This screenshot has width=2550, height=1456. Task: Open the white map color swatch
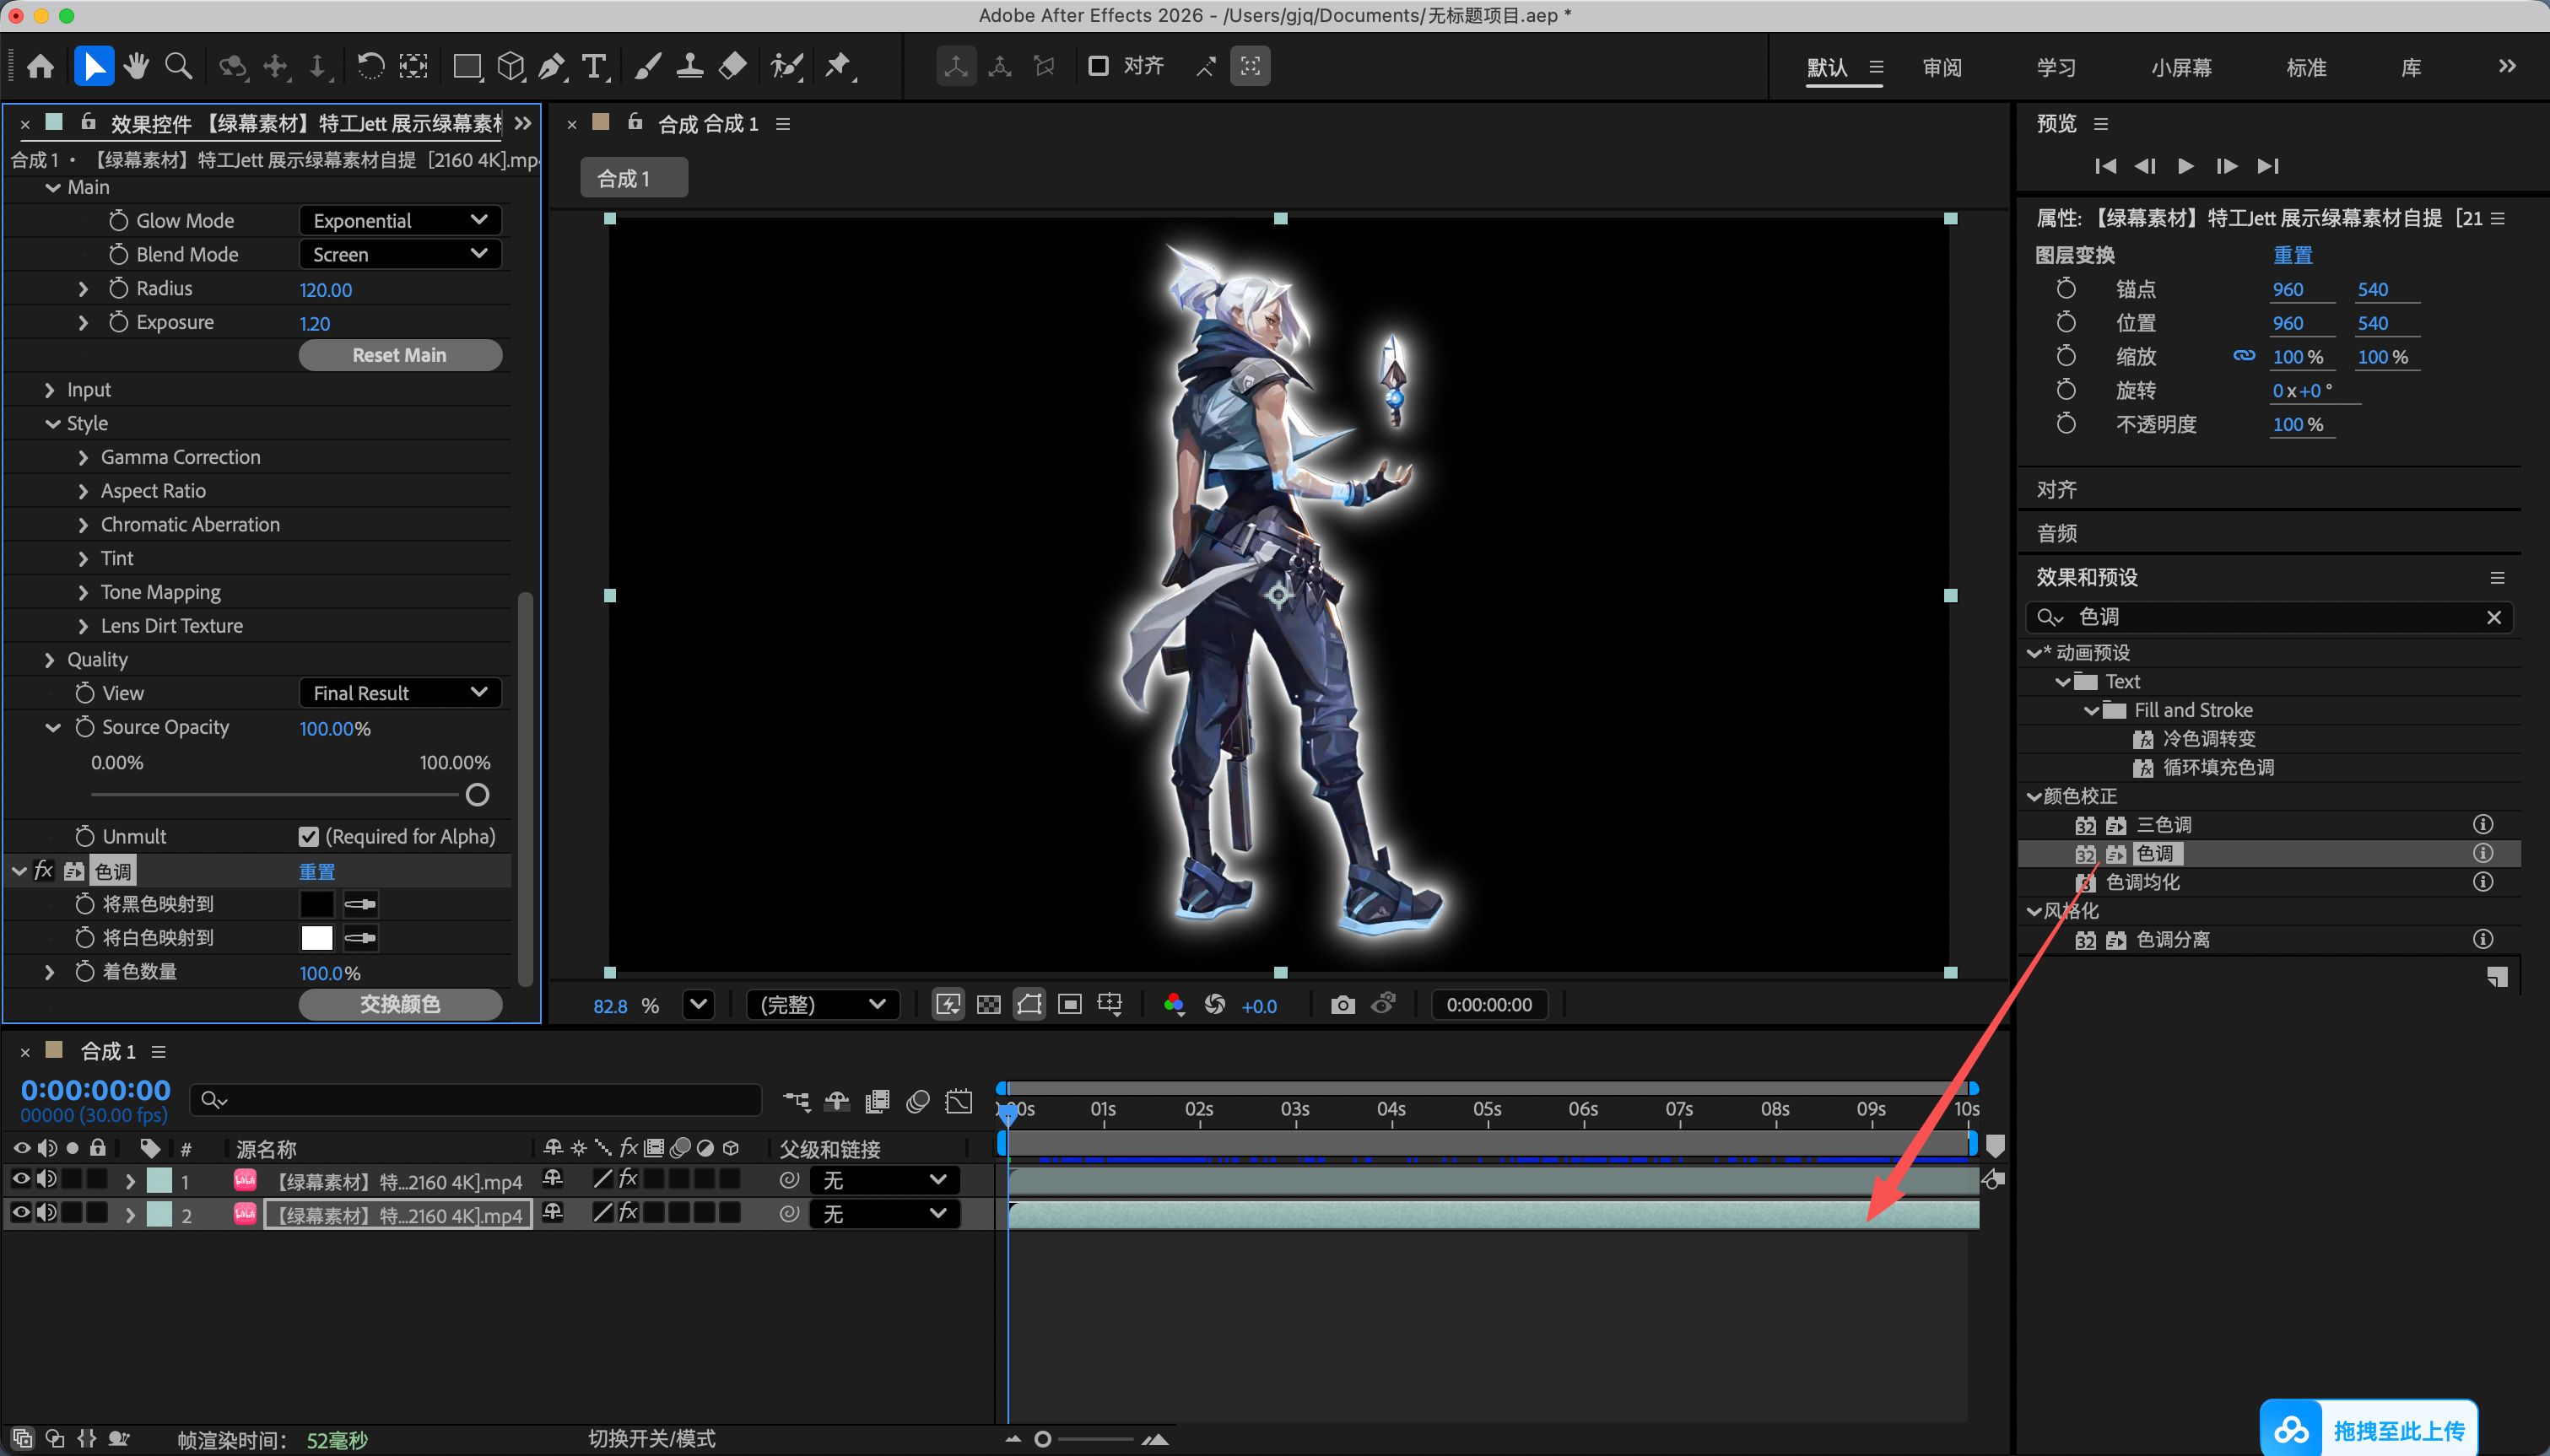point(317,937)
